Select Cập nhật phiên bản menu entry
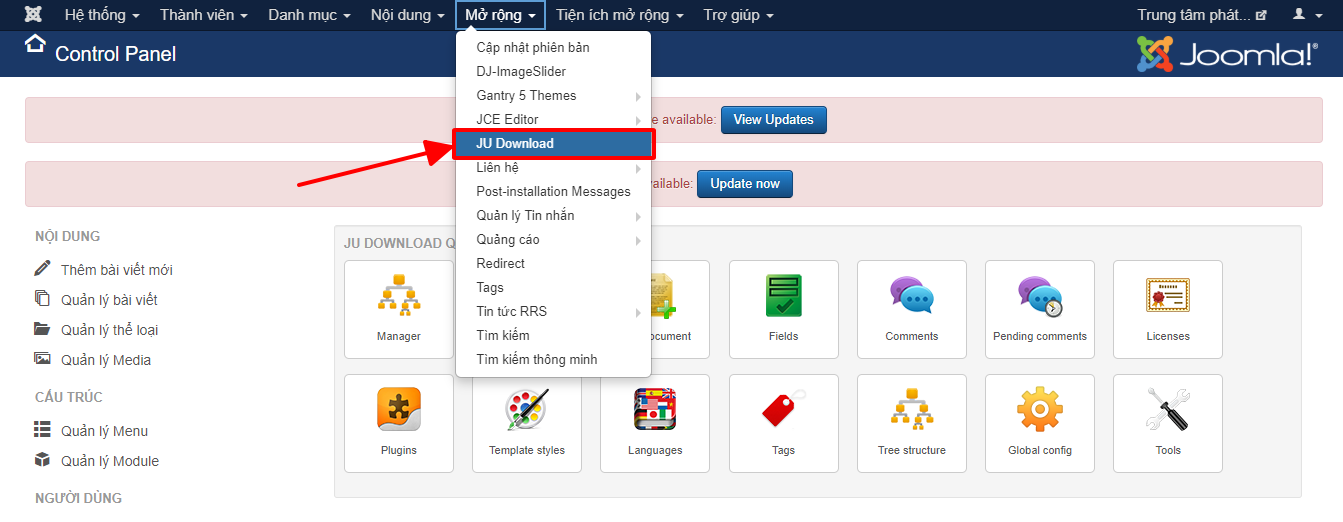Image resolution: width=1343 pixels, height=522 pixels. coord(553,48)
